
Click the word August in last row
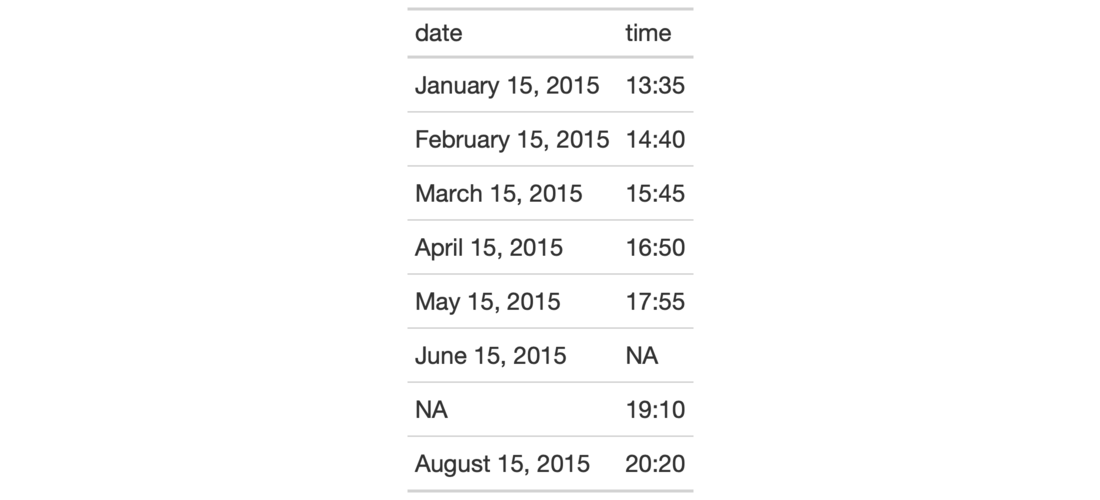(449, 464)
